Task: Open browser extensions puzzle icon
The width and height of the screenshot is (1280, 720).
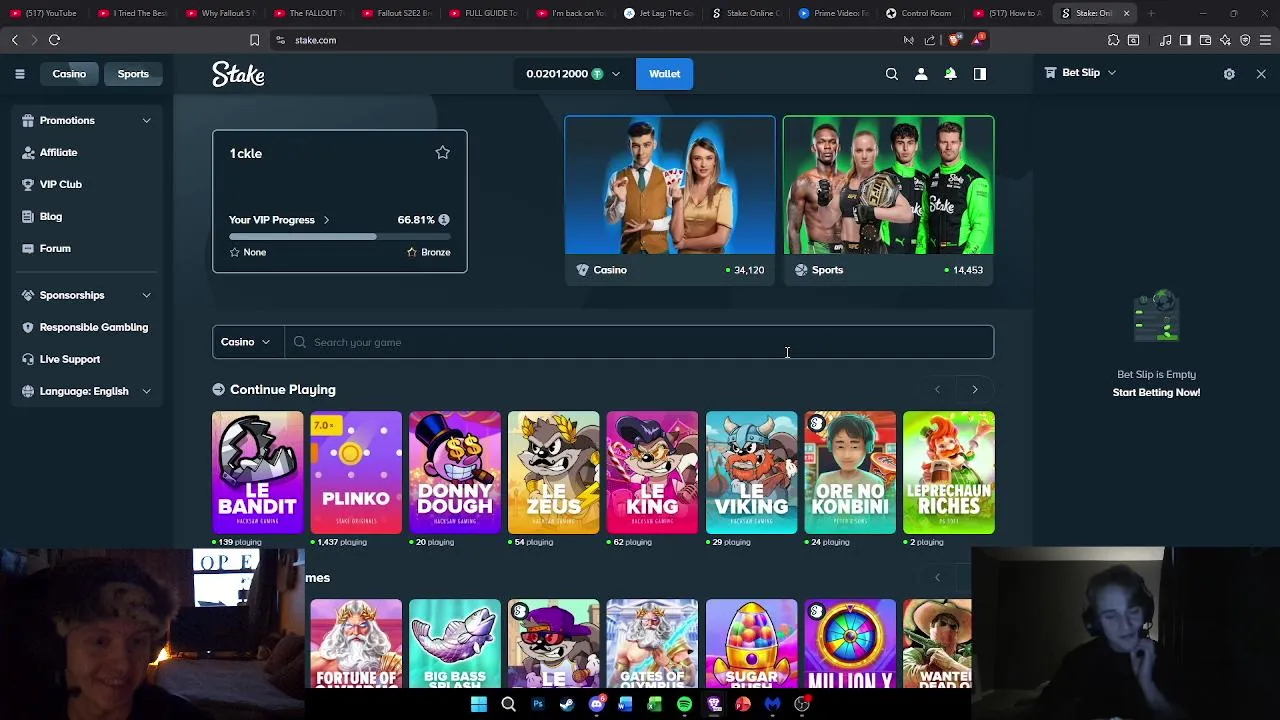Action: [1113, 40]
